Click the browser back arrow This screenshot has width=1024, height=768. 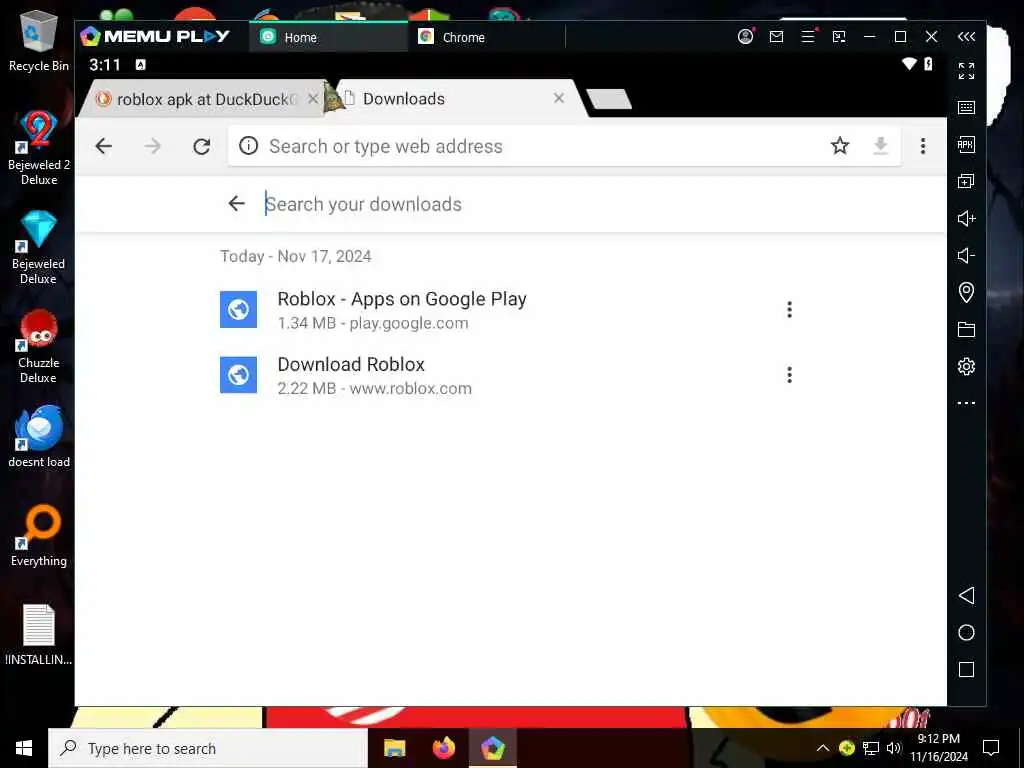click(104, 146)
